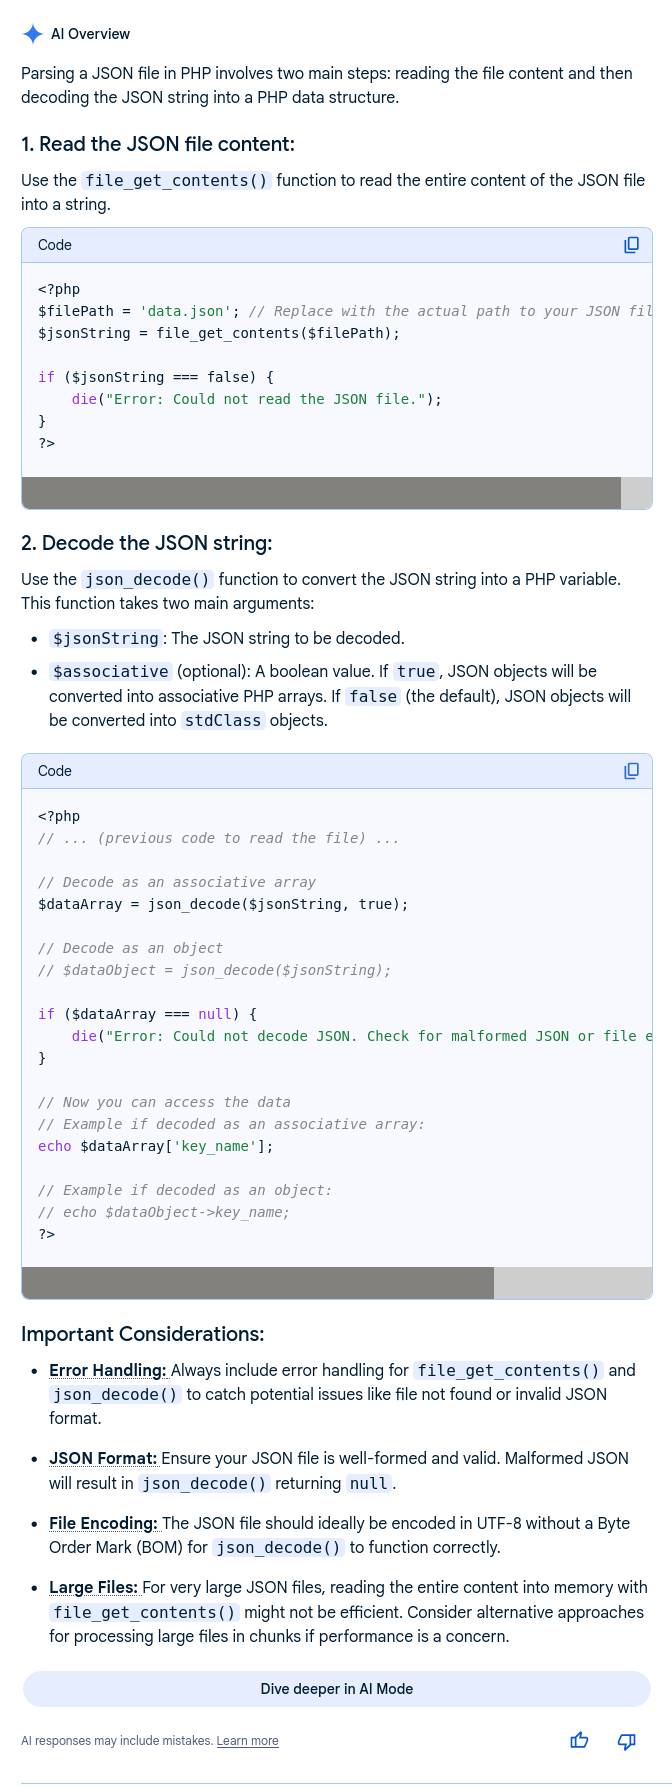Give the AI response a thumbs down
The width and height of the screenshot is (672, 1791).
pyautogui.click(x=627, y=1741)
